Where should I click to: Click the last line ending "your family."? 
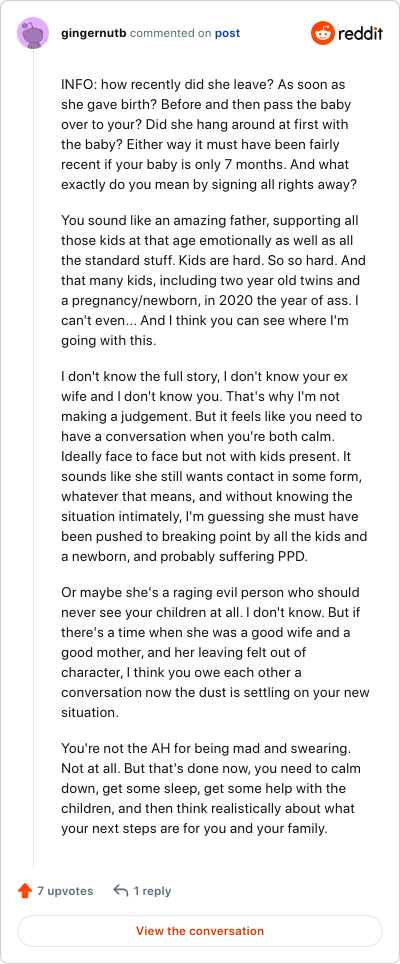194,828
